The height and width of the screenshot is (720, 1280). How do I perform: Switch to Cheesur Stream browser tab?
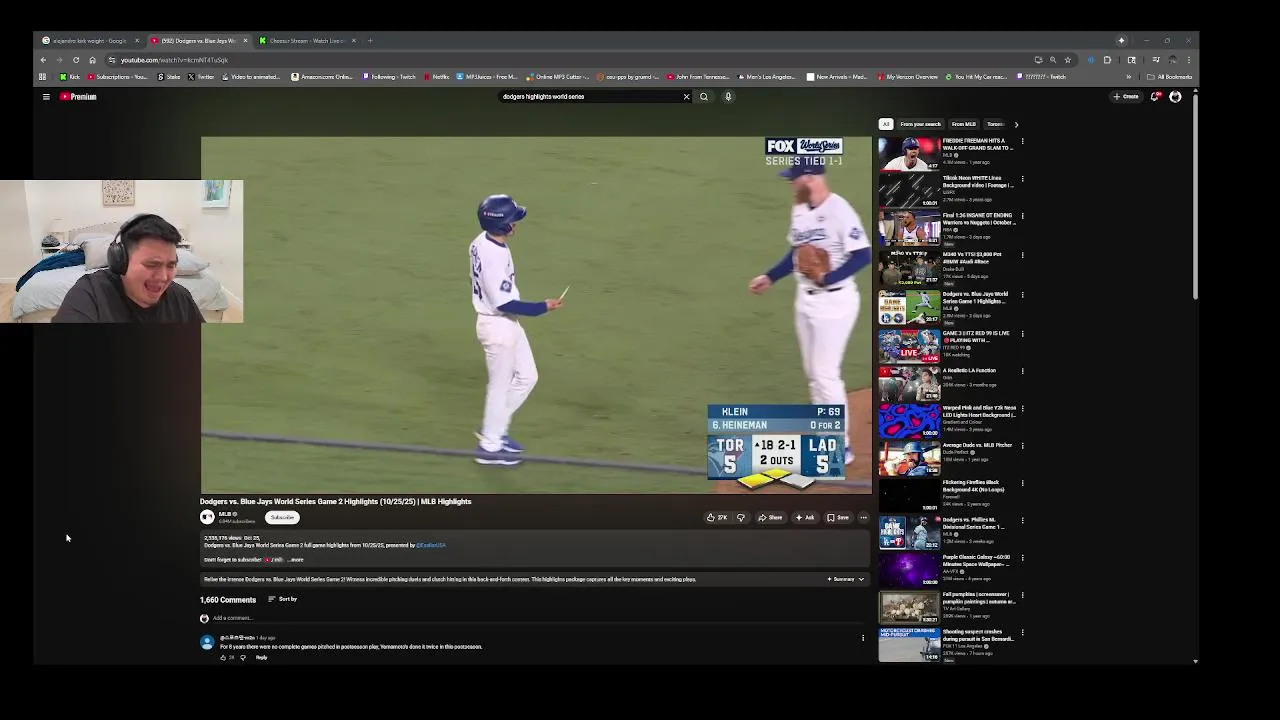click(x=306, y=41)
